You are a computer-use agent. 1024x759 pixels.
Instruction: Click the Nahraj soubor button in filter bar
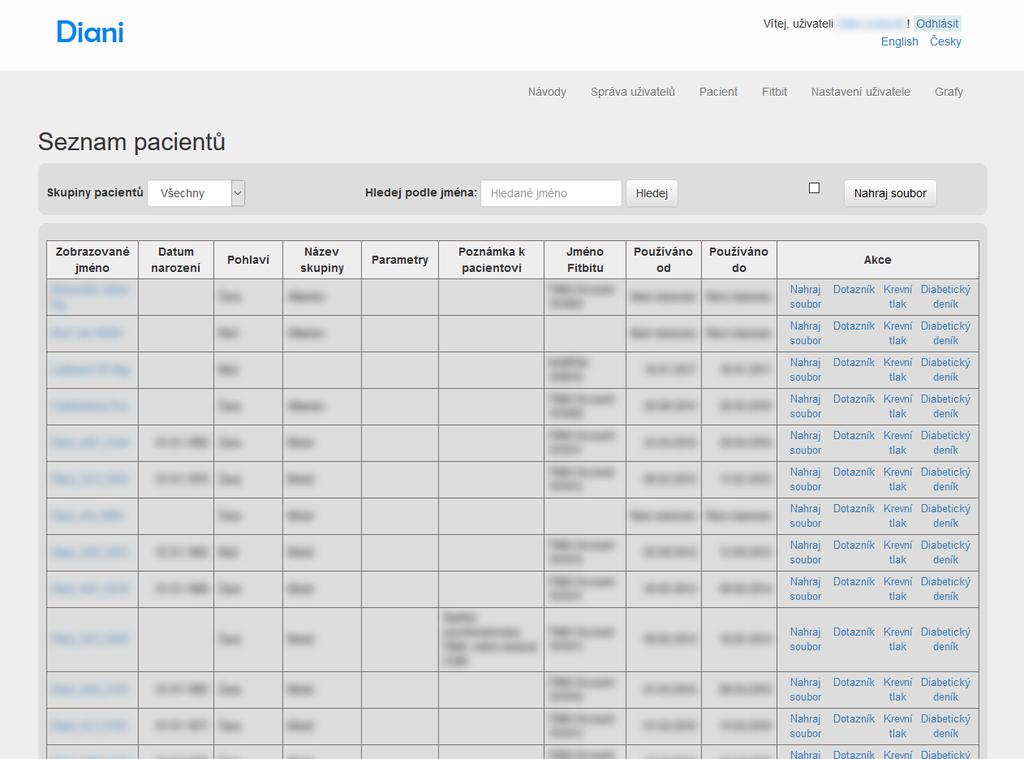pos(889,193)
